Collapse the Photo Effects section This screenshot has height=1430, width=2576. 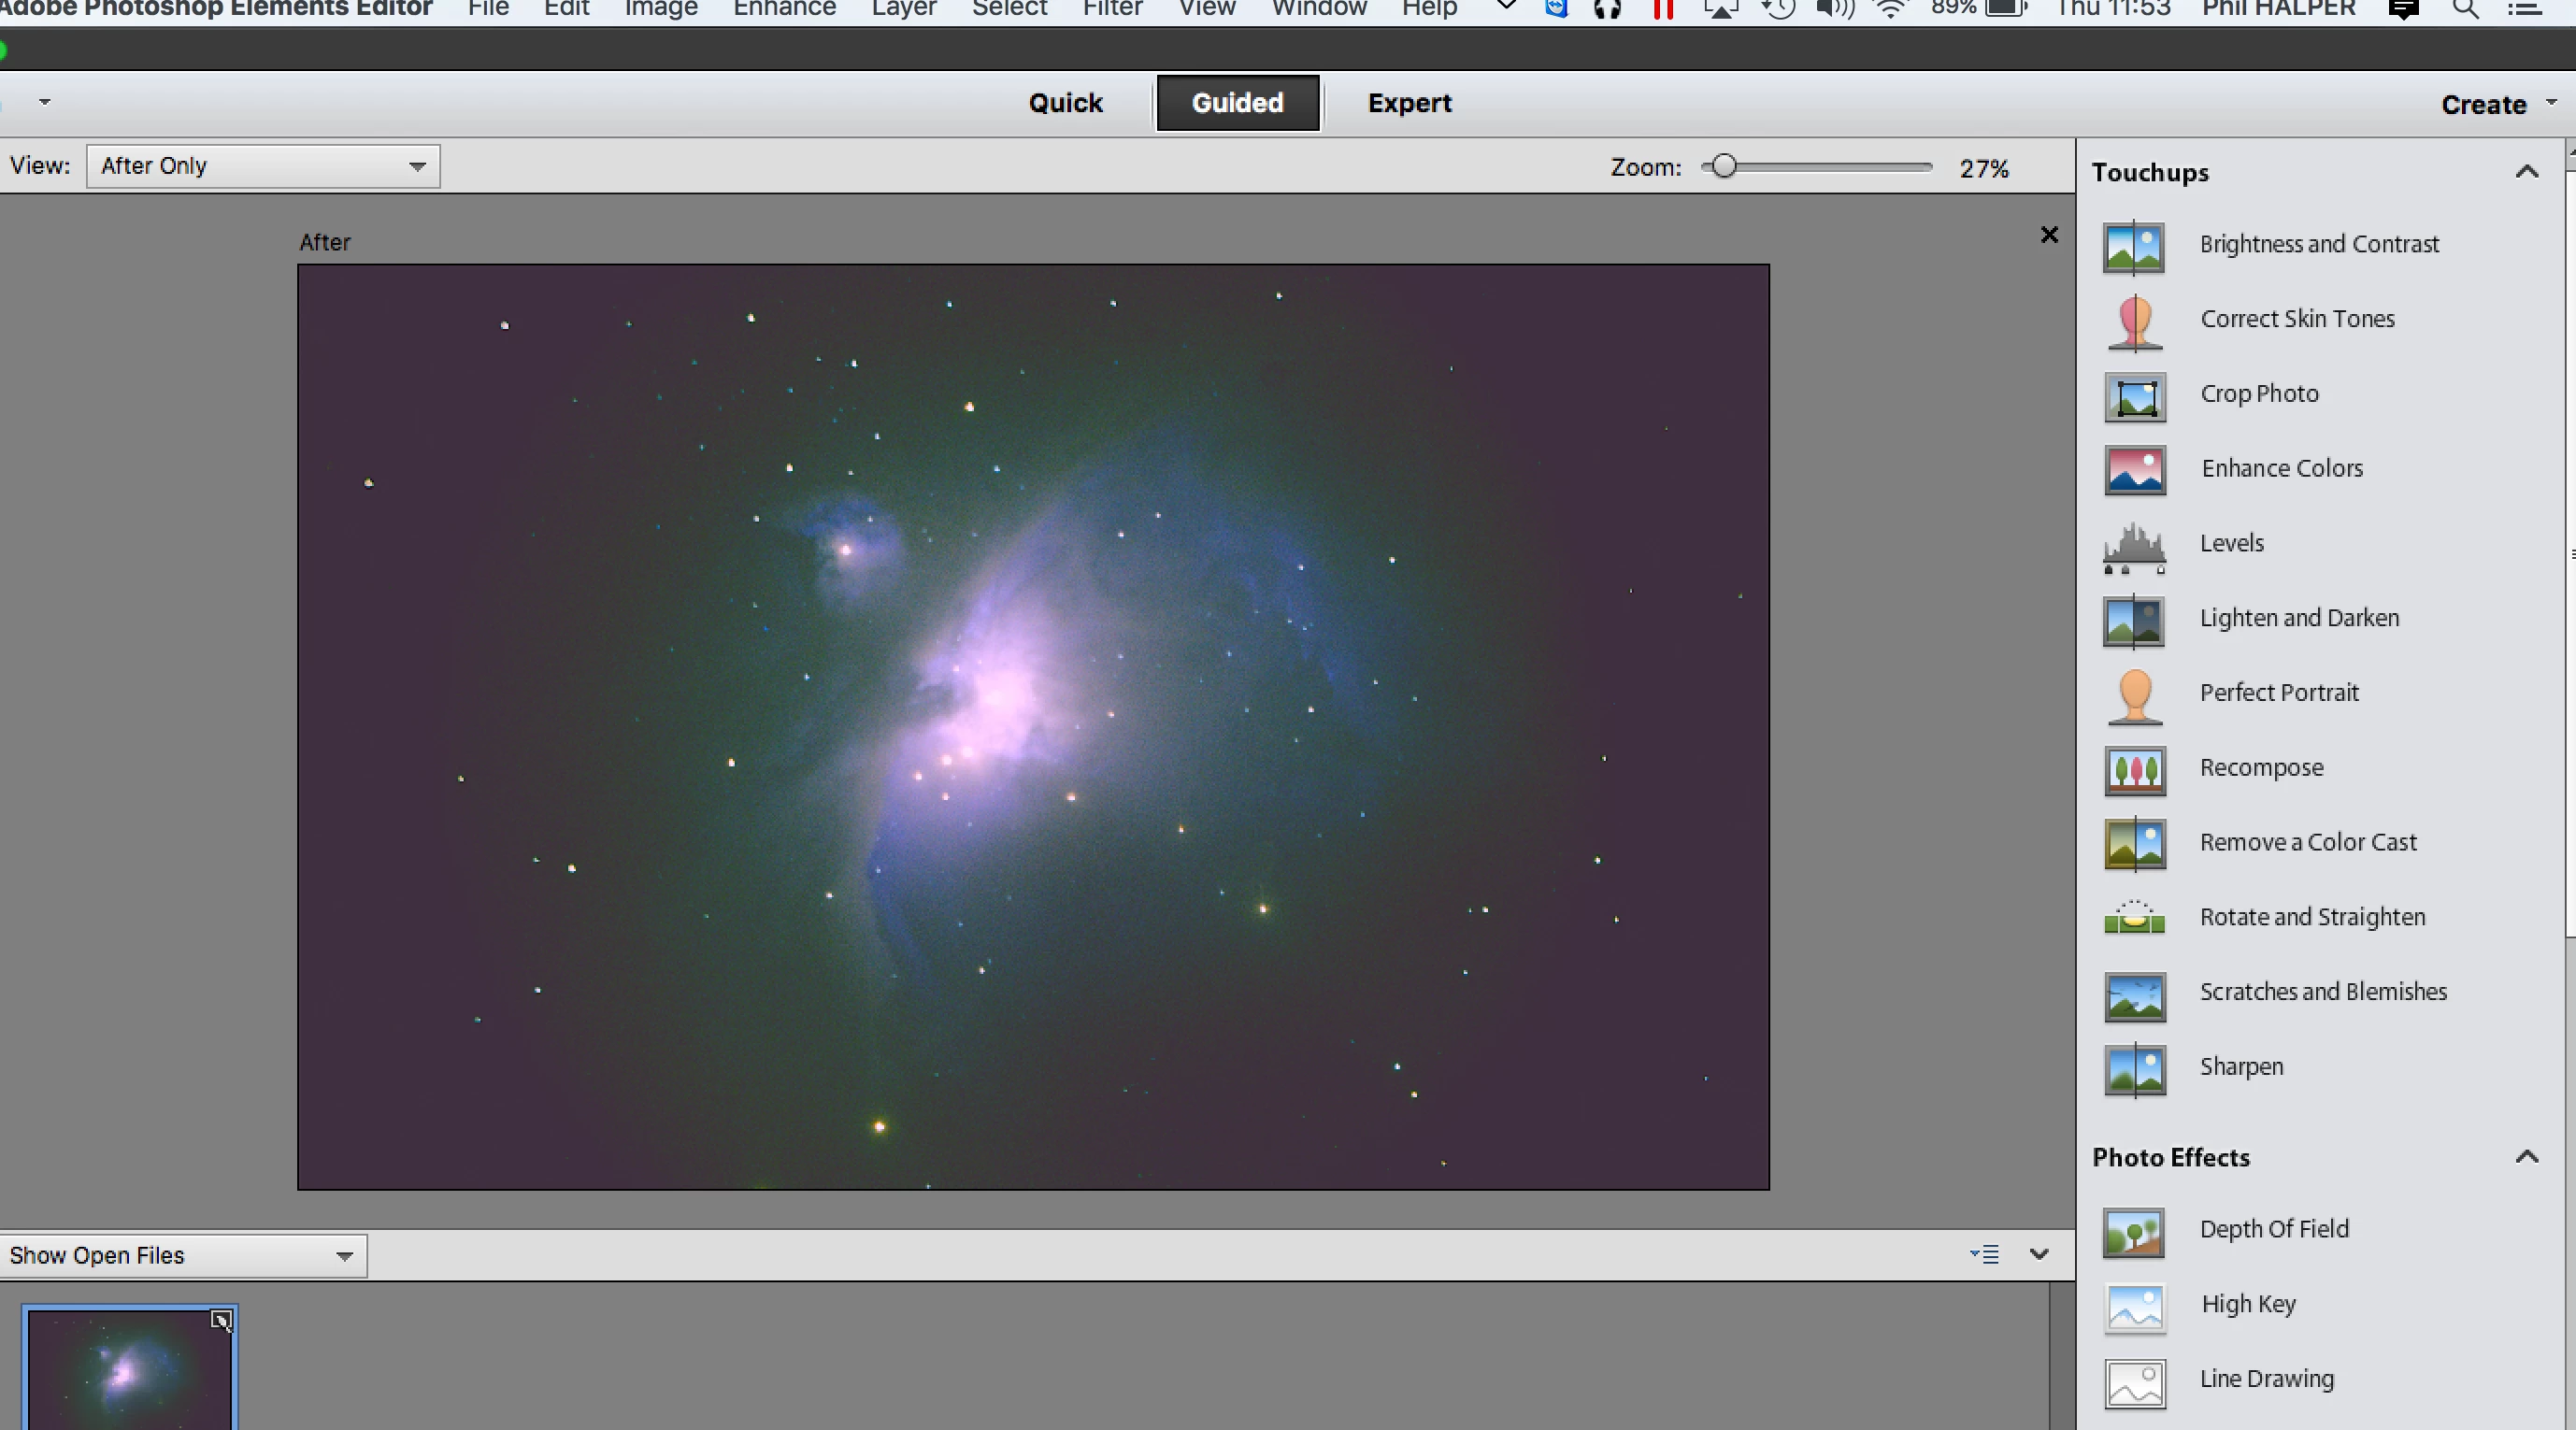click(2526, 1157)
